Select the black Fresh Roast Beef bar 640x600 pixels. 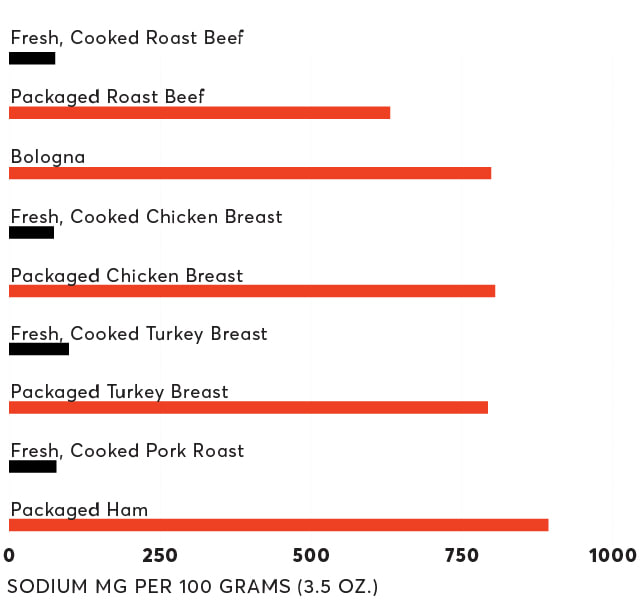point(32,58)
